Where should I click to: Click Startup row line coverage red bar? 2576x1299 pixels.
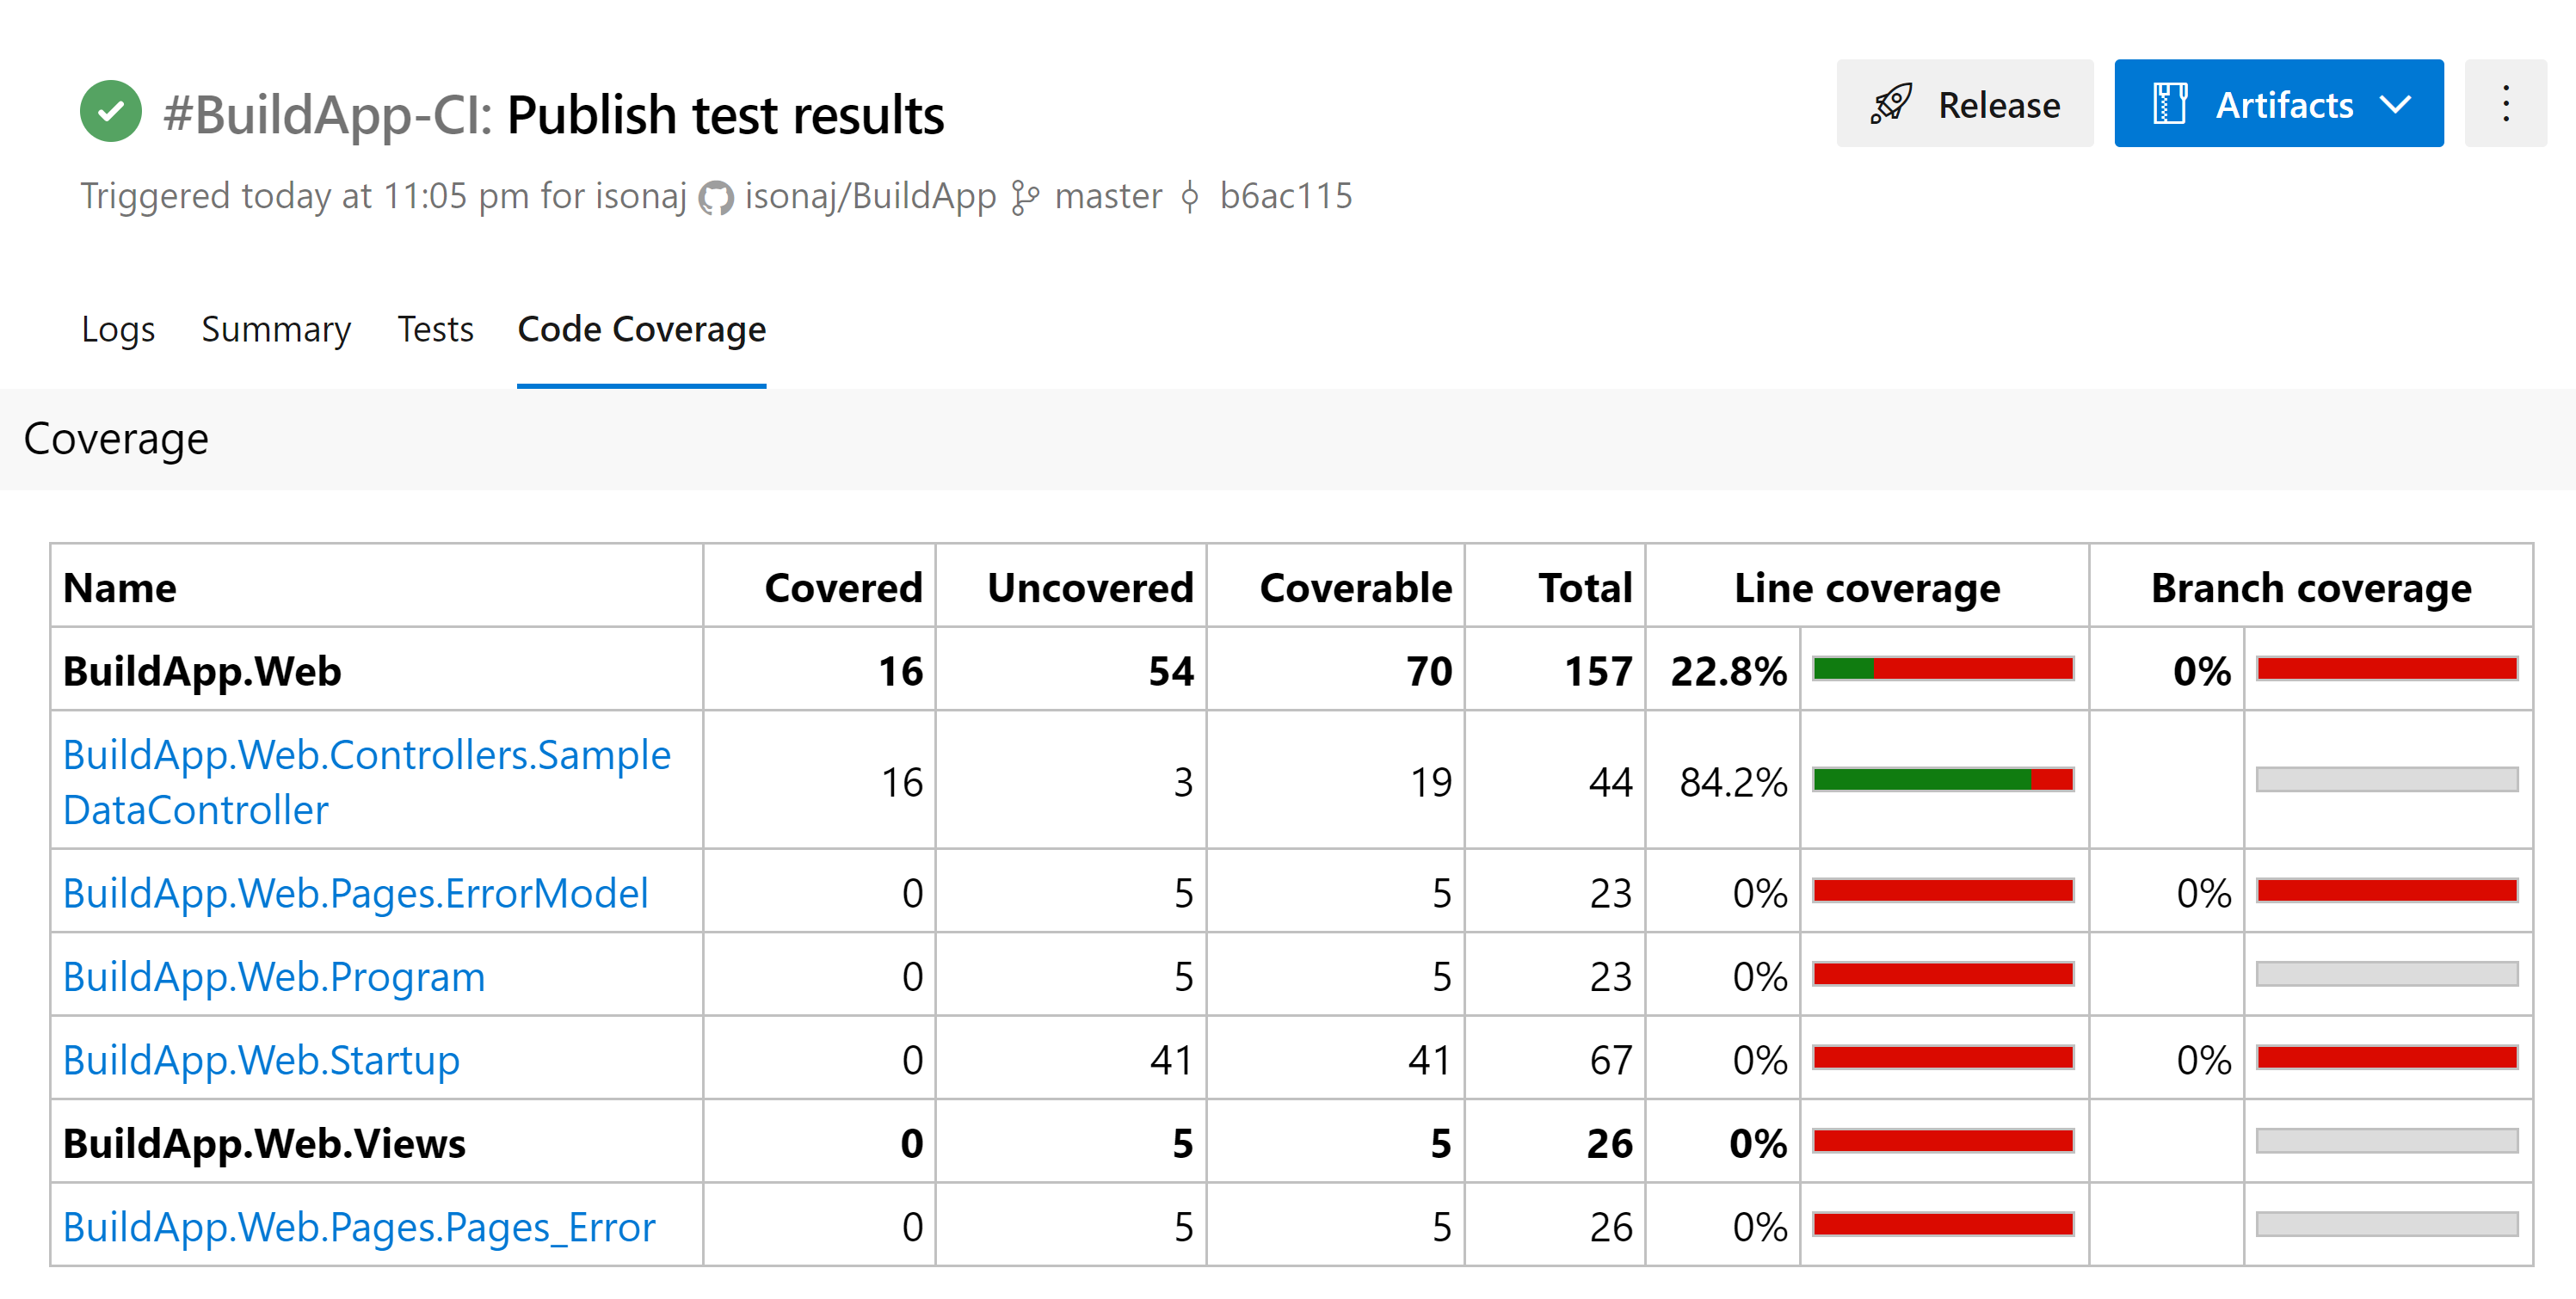coord(1943,1058)
